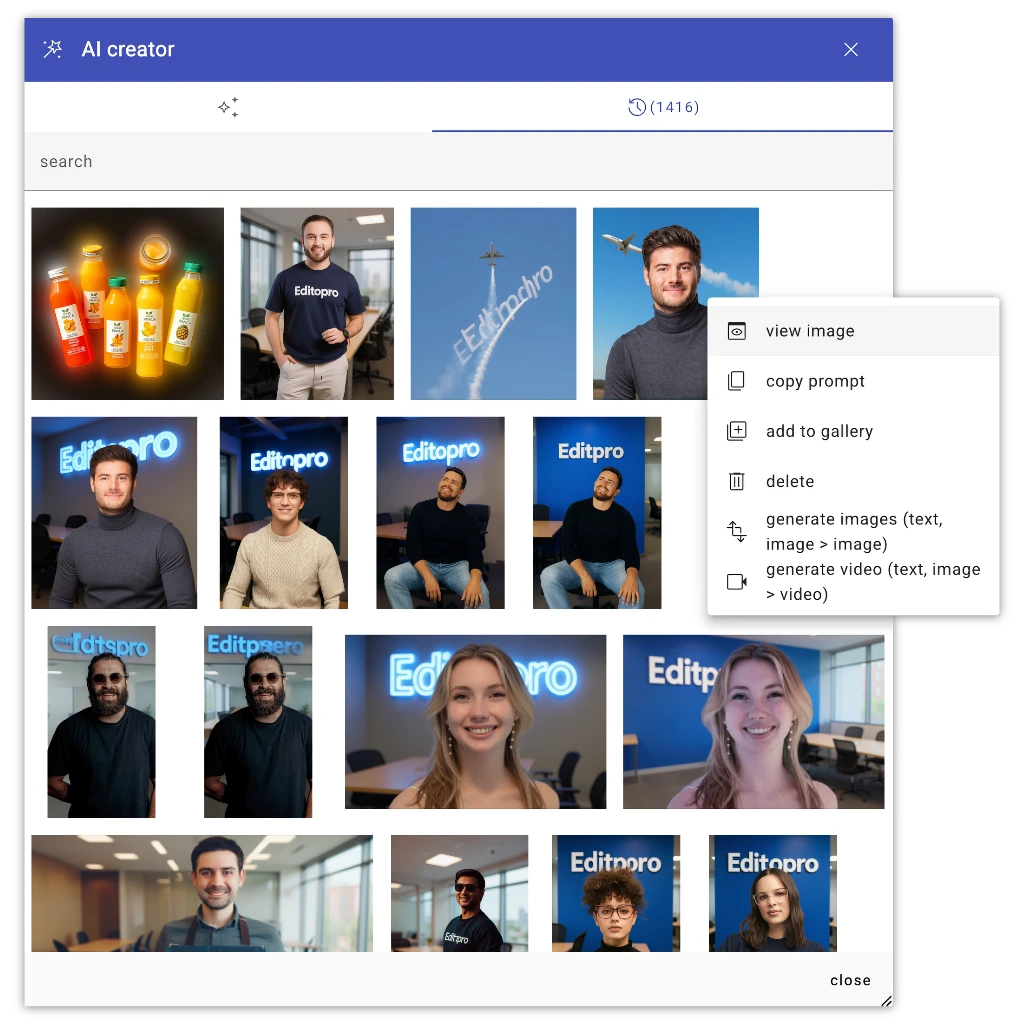This screenshot has height=1024, width=1024.
Task: Click the resize grip at dialog corner
Action: click(x=886, y=1000)
